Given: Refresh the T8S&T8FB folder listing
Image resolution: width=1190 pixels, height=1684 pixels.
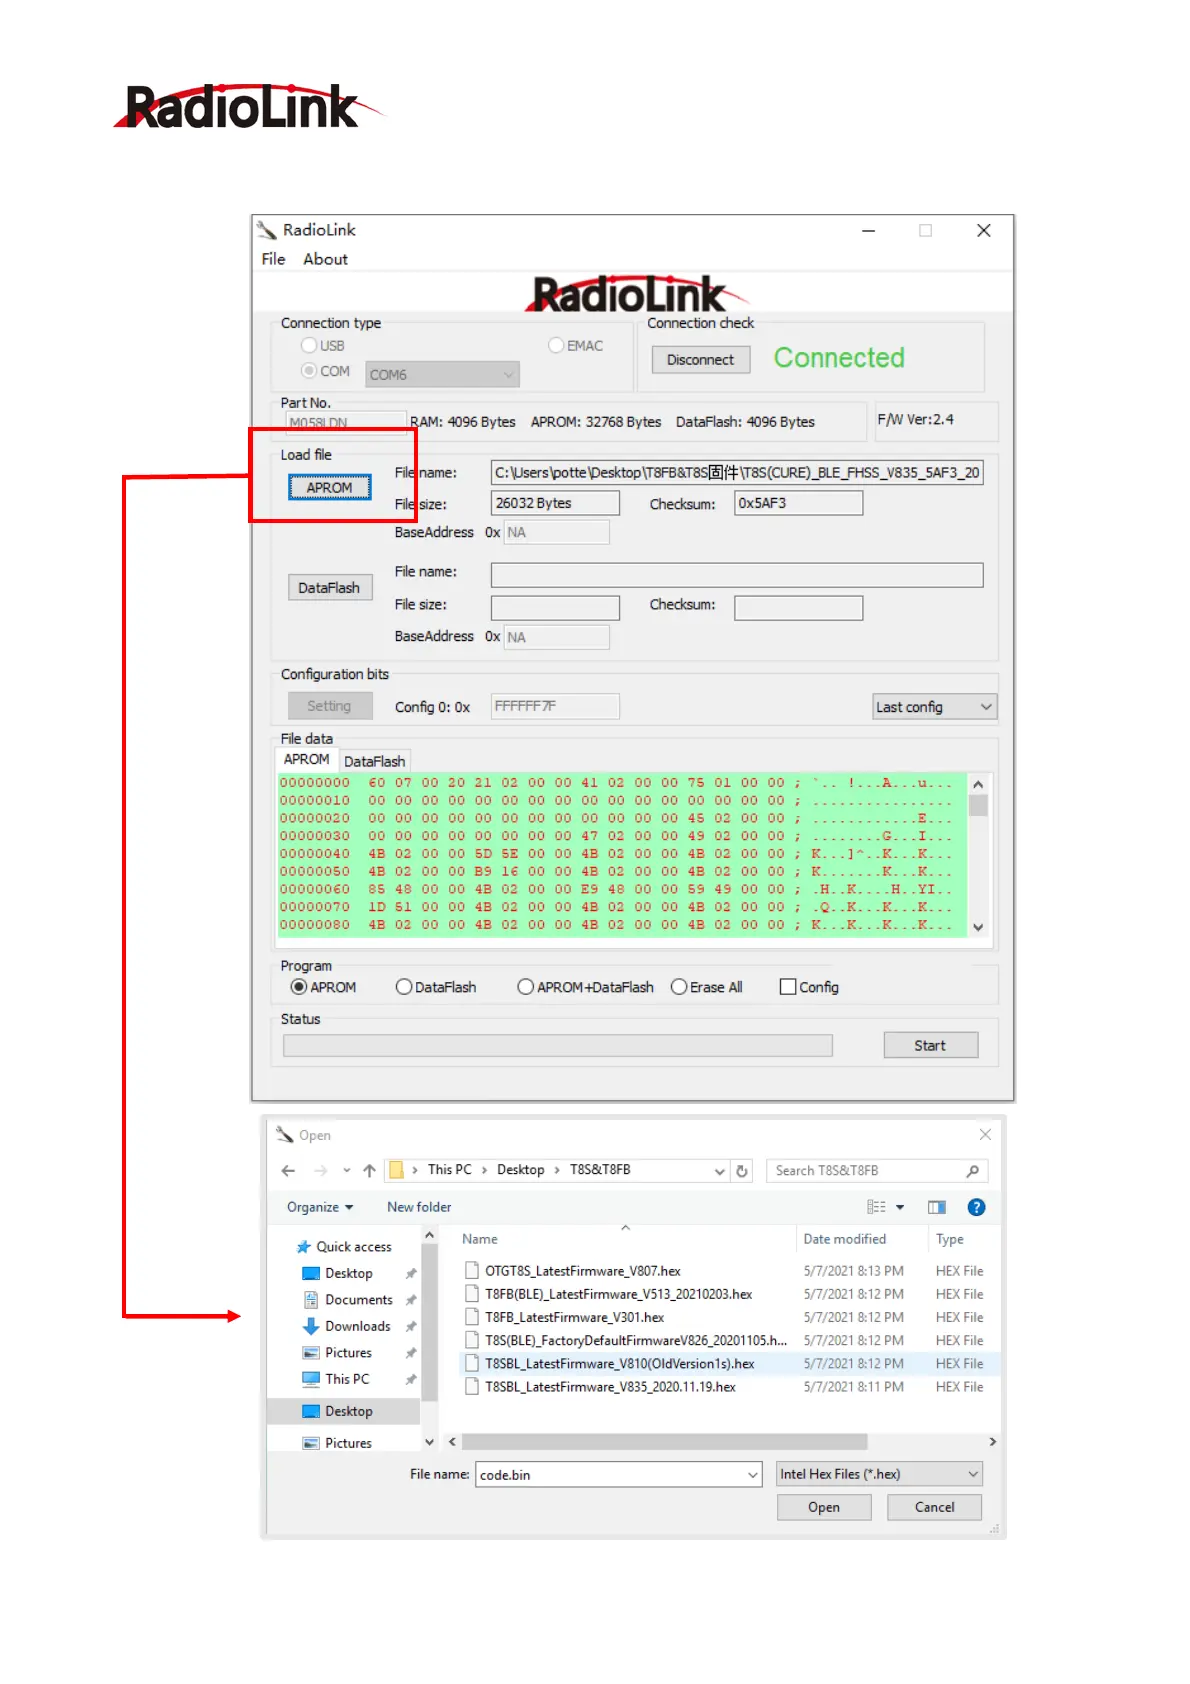Looking at the screenshot, I should coord(741,1171).
